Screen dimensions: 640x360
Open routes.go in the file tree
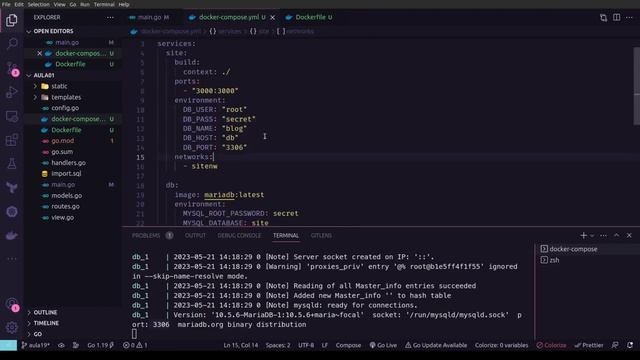(65, 206)
